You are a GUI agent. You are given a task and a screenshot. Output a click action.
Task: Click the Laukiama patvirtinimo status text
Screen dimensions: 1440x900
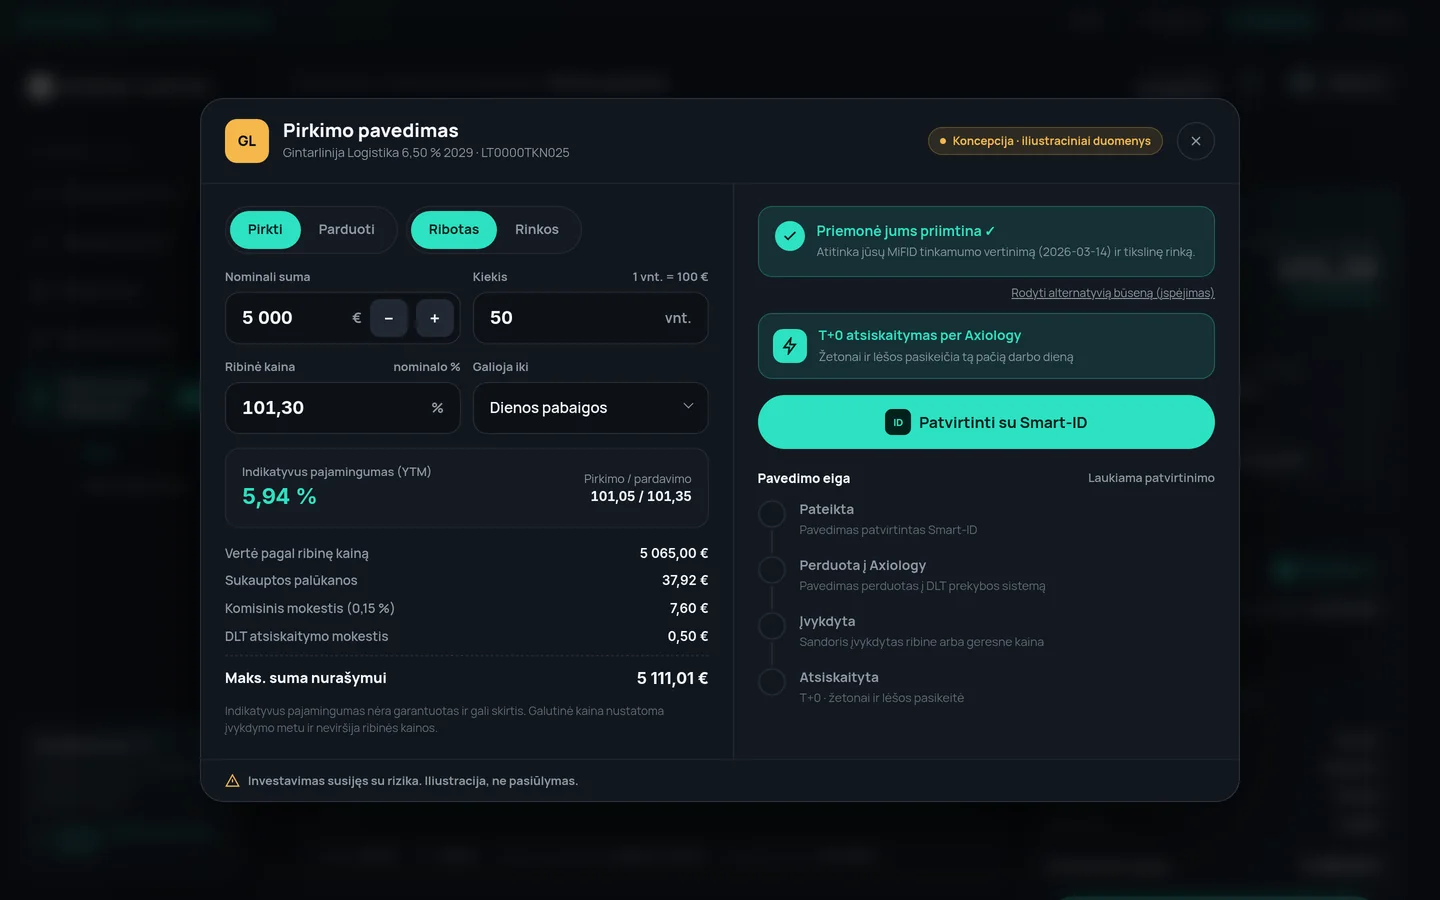(1151, 478)
